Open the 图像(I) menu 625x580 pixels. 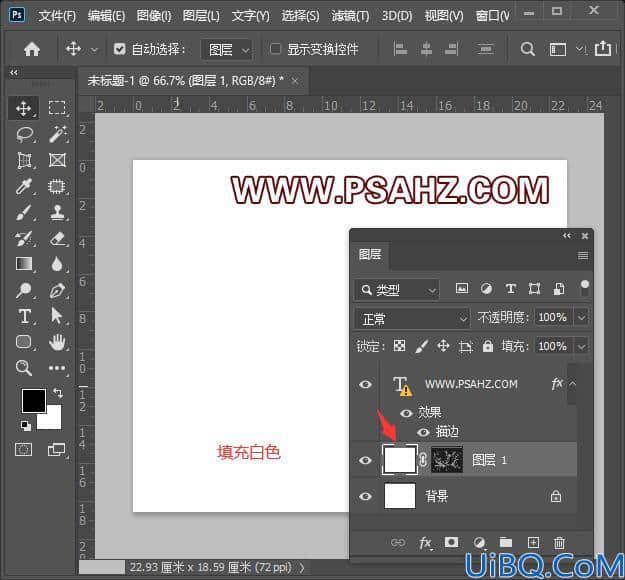pos(154,16)
